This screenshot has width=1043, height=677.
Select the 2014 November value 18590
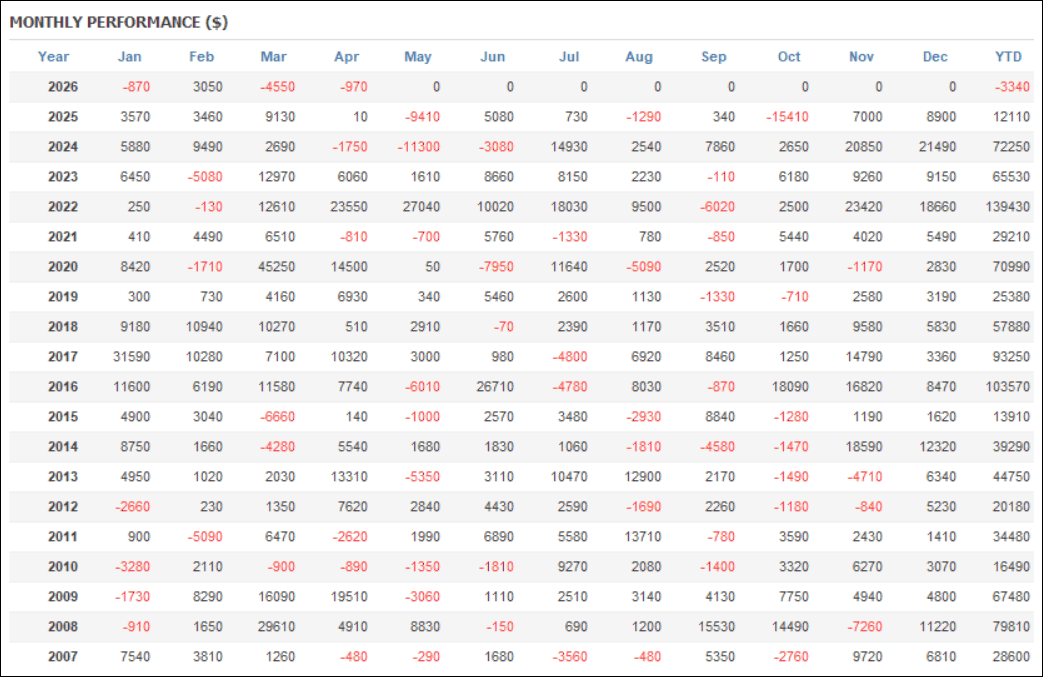tap(864, 446)
